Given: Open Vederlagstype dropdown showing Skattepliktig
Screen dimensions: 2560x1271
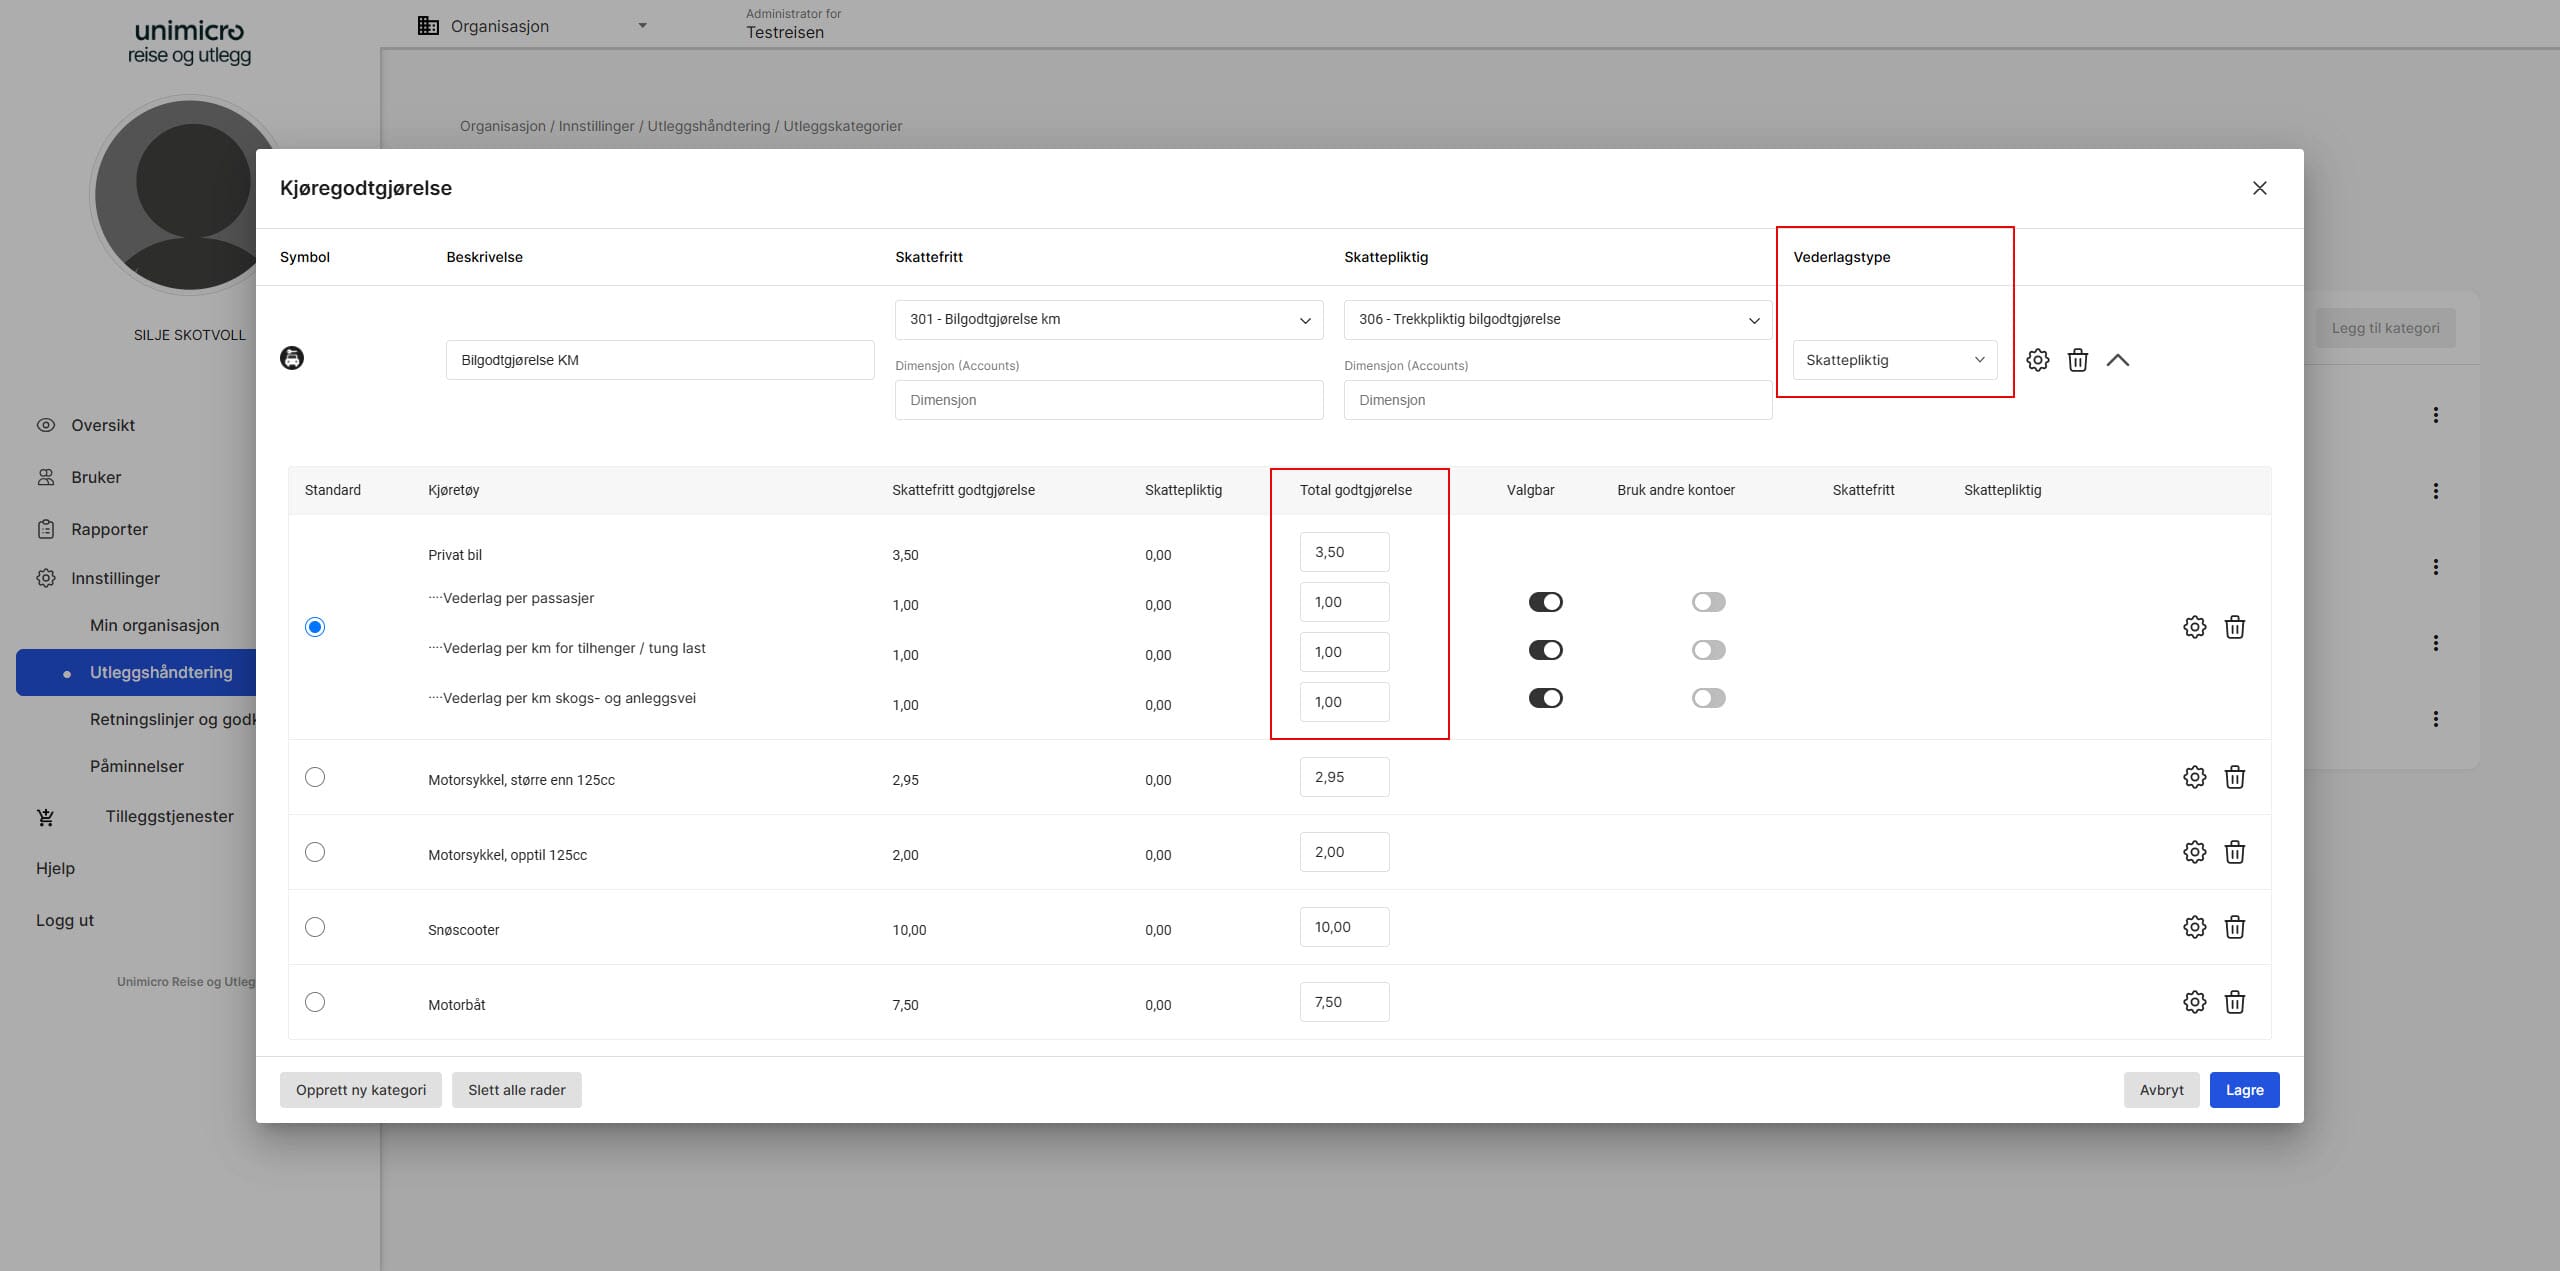Looking at the screenshot, I should [x=1894, y=360].
